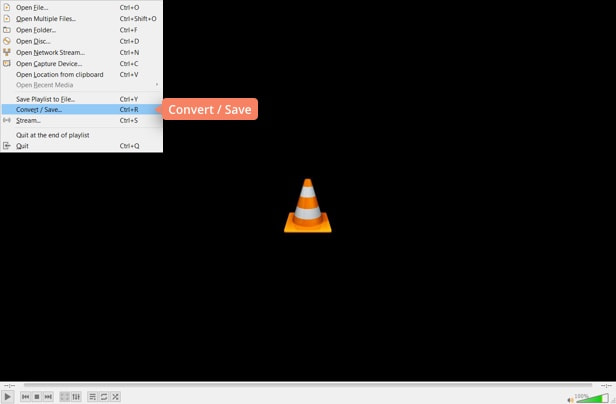616x404 pixels.
Task: Toggle loop repeat mode
Action: [104, 397]
